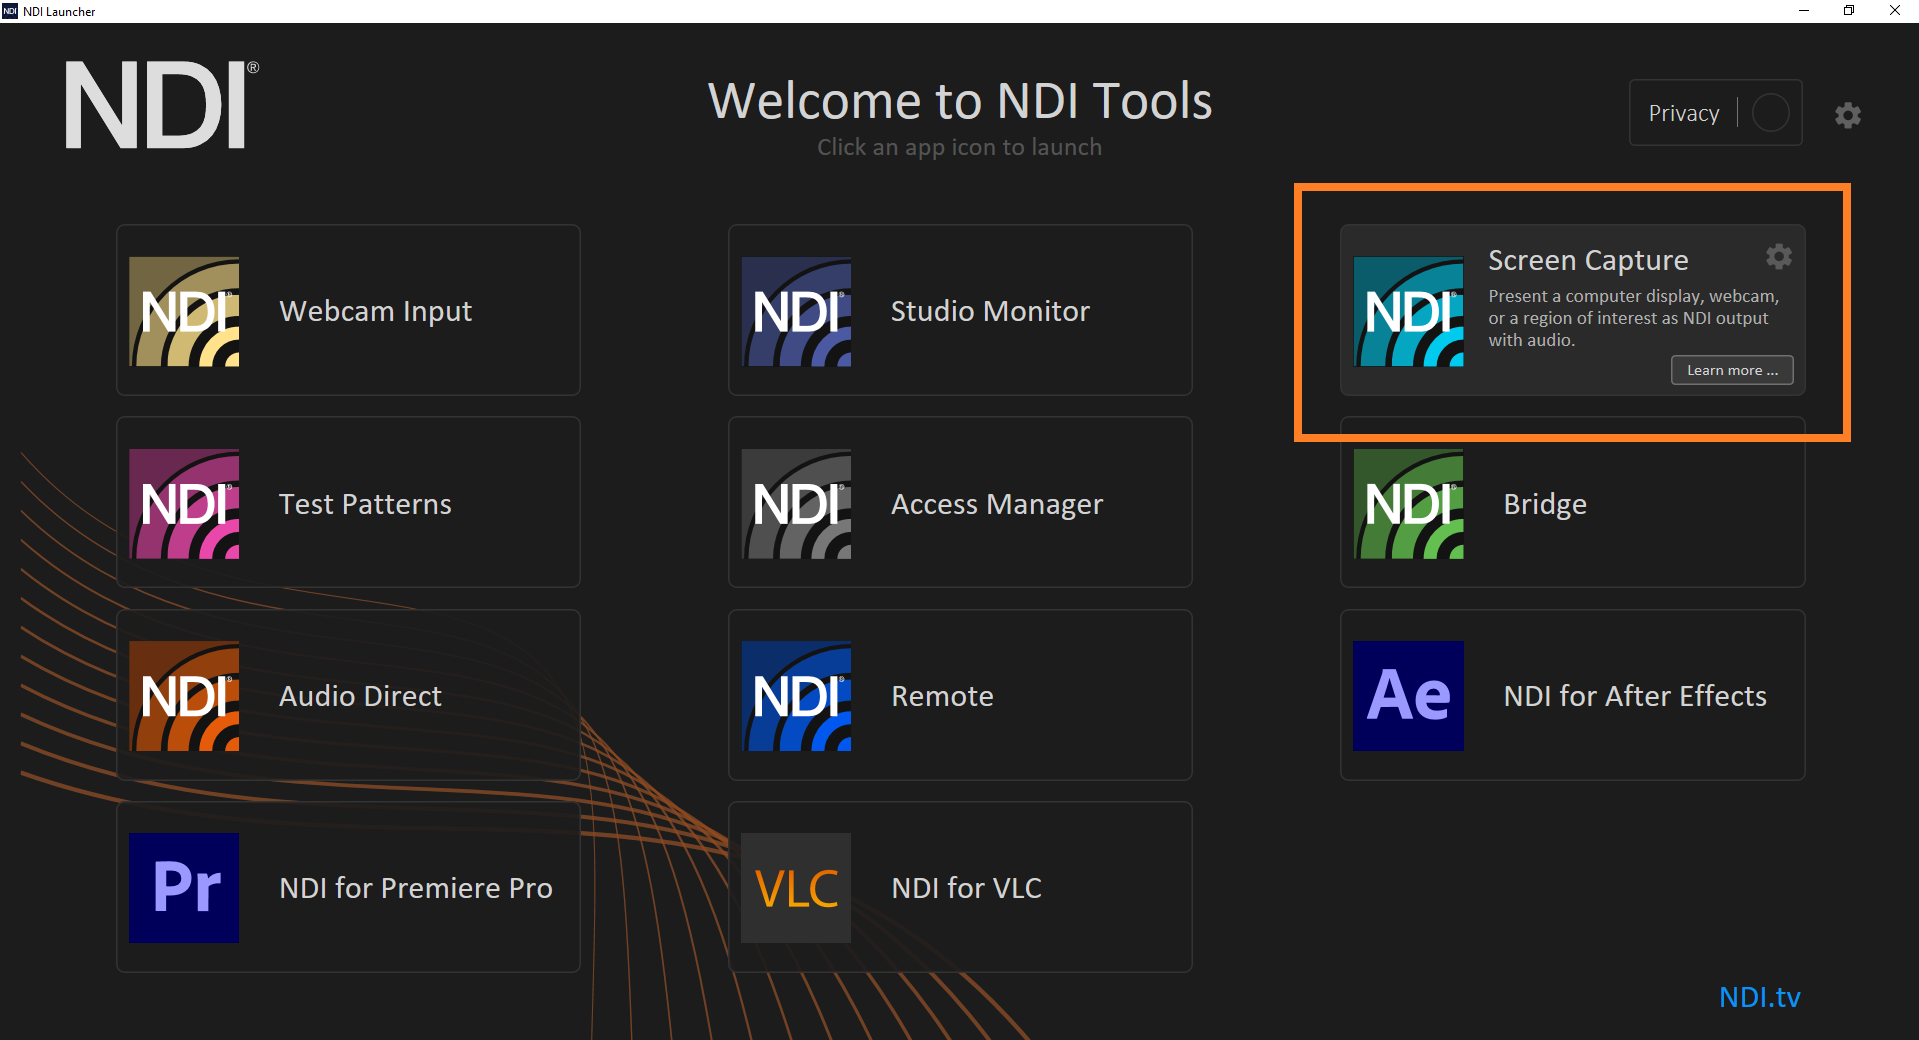
Task: Launch the Studio Monitor app icon
Action: (x=796, y=311)
